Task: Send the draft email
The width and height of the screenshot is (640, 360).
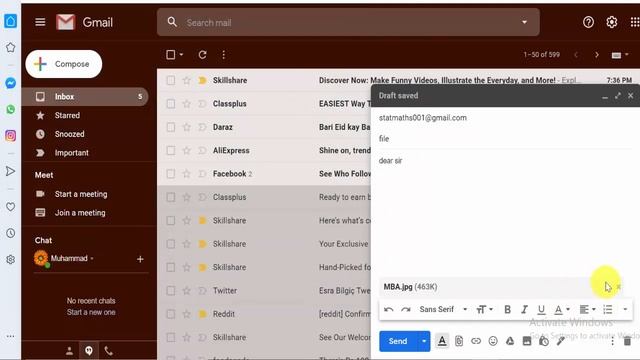Action: (x=398, y=341)
